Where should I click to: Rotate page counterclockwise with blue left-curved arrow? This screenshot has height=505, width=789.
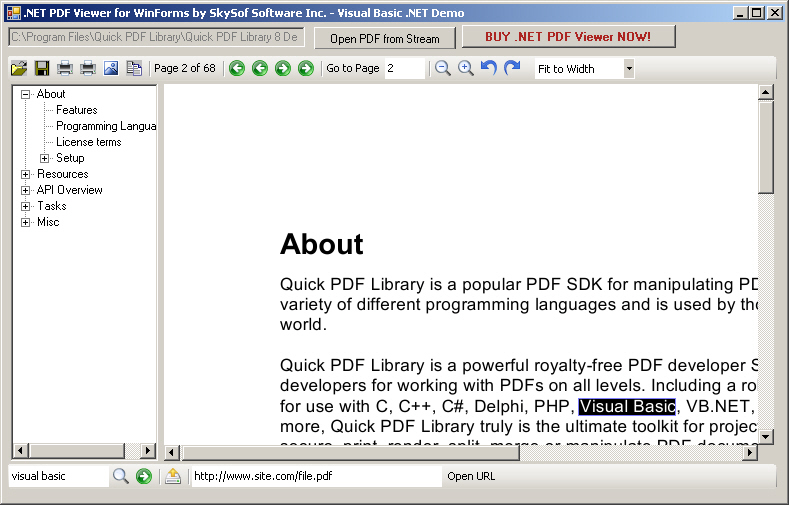489,67
